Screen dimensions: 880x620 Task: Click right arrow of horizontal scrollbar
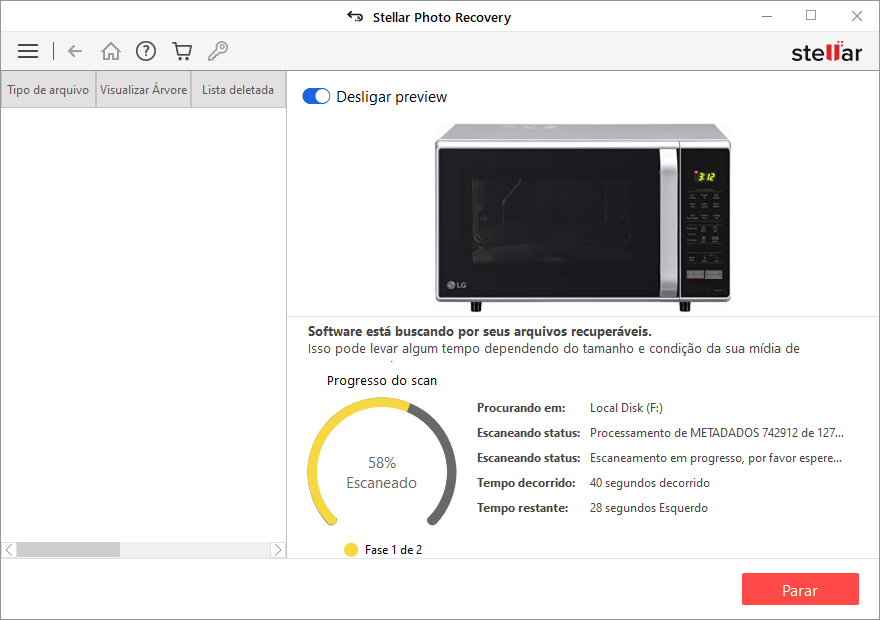coord(278,550)
